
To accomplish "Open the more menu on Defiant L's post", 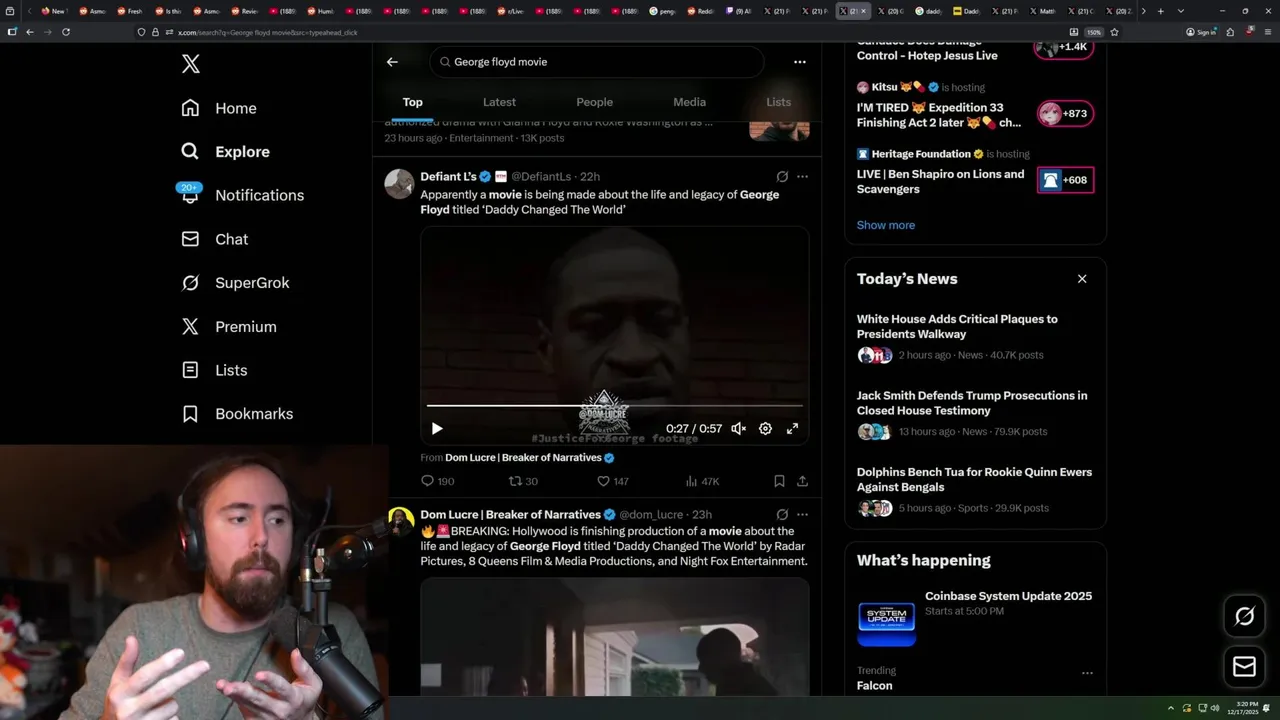I will click(x=802, y=177).
